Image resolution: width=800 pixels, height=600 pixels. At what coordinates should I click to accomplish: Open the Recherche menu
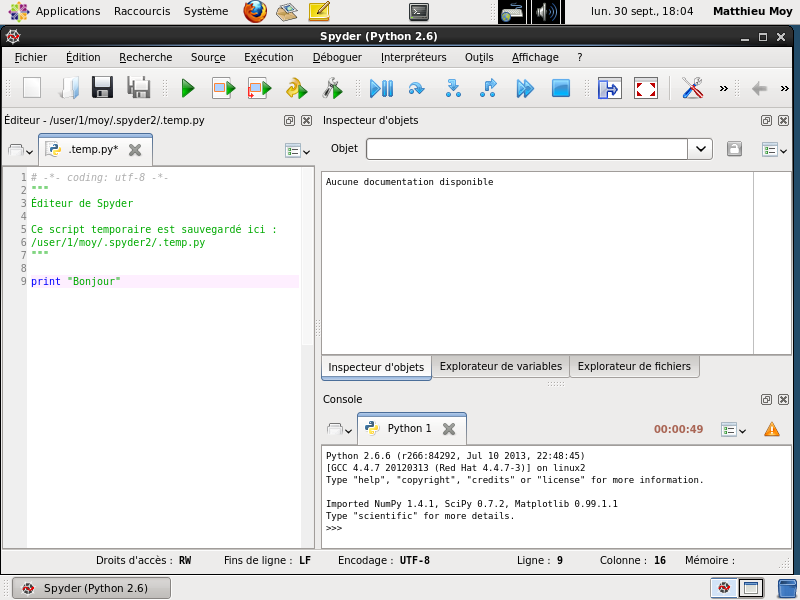pyautogui.click(x=145, y=57)
